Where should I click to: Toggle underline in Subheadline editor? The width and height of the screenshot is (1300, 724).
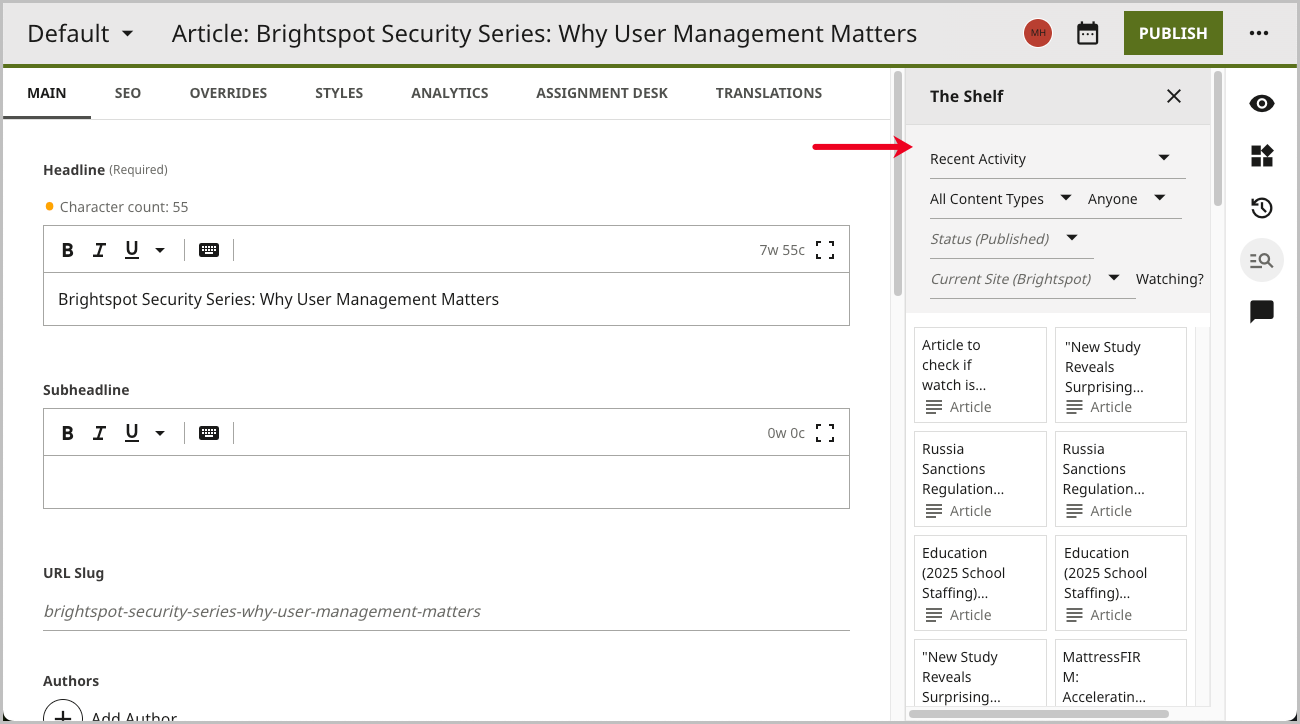(131, 433)
